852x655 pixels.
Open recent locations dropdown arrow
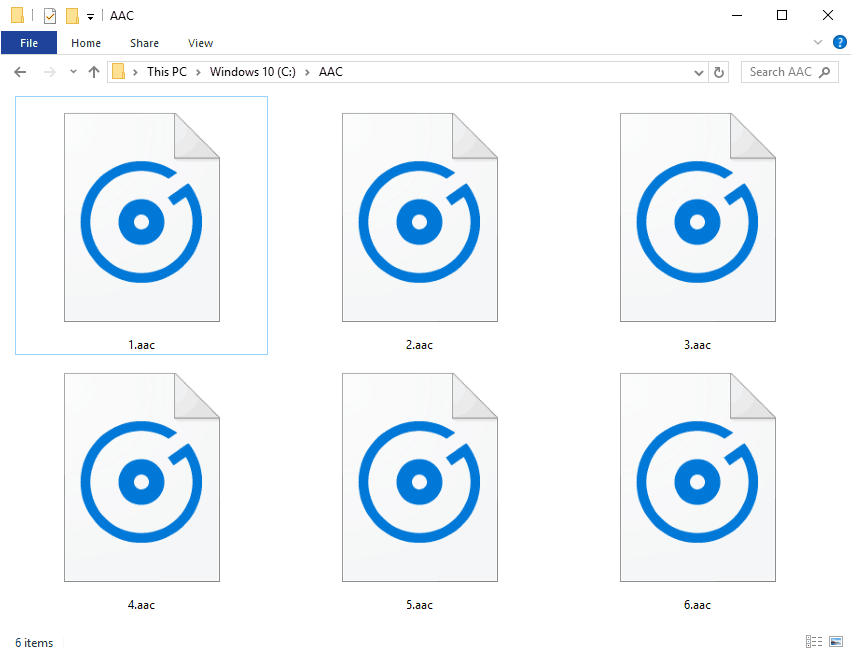(73, 72)
